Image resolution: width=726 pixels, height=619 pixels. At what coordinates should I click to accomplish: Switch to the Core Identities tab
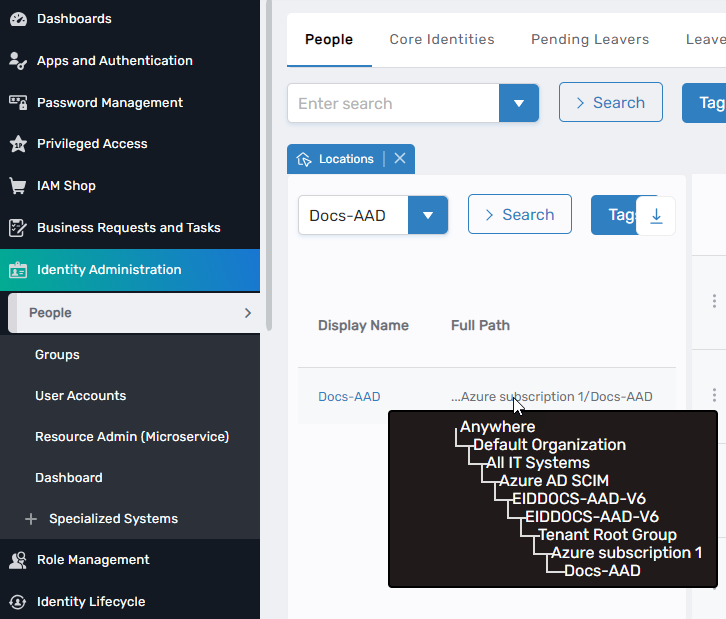(x=442, y=39)
